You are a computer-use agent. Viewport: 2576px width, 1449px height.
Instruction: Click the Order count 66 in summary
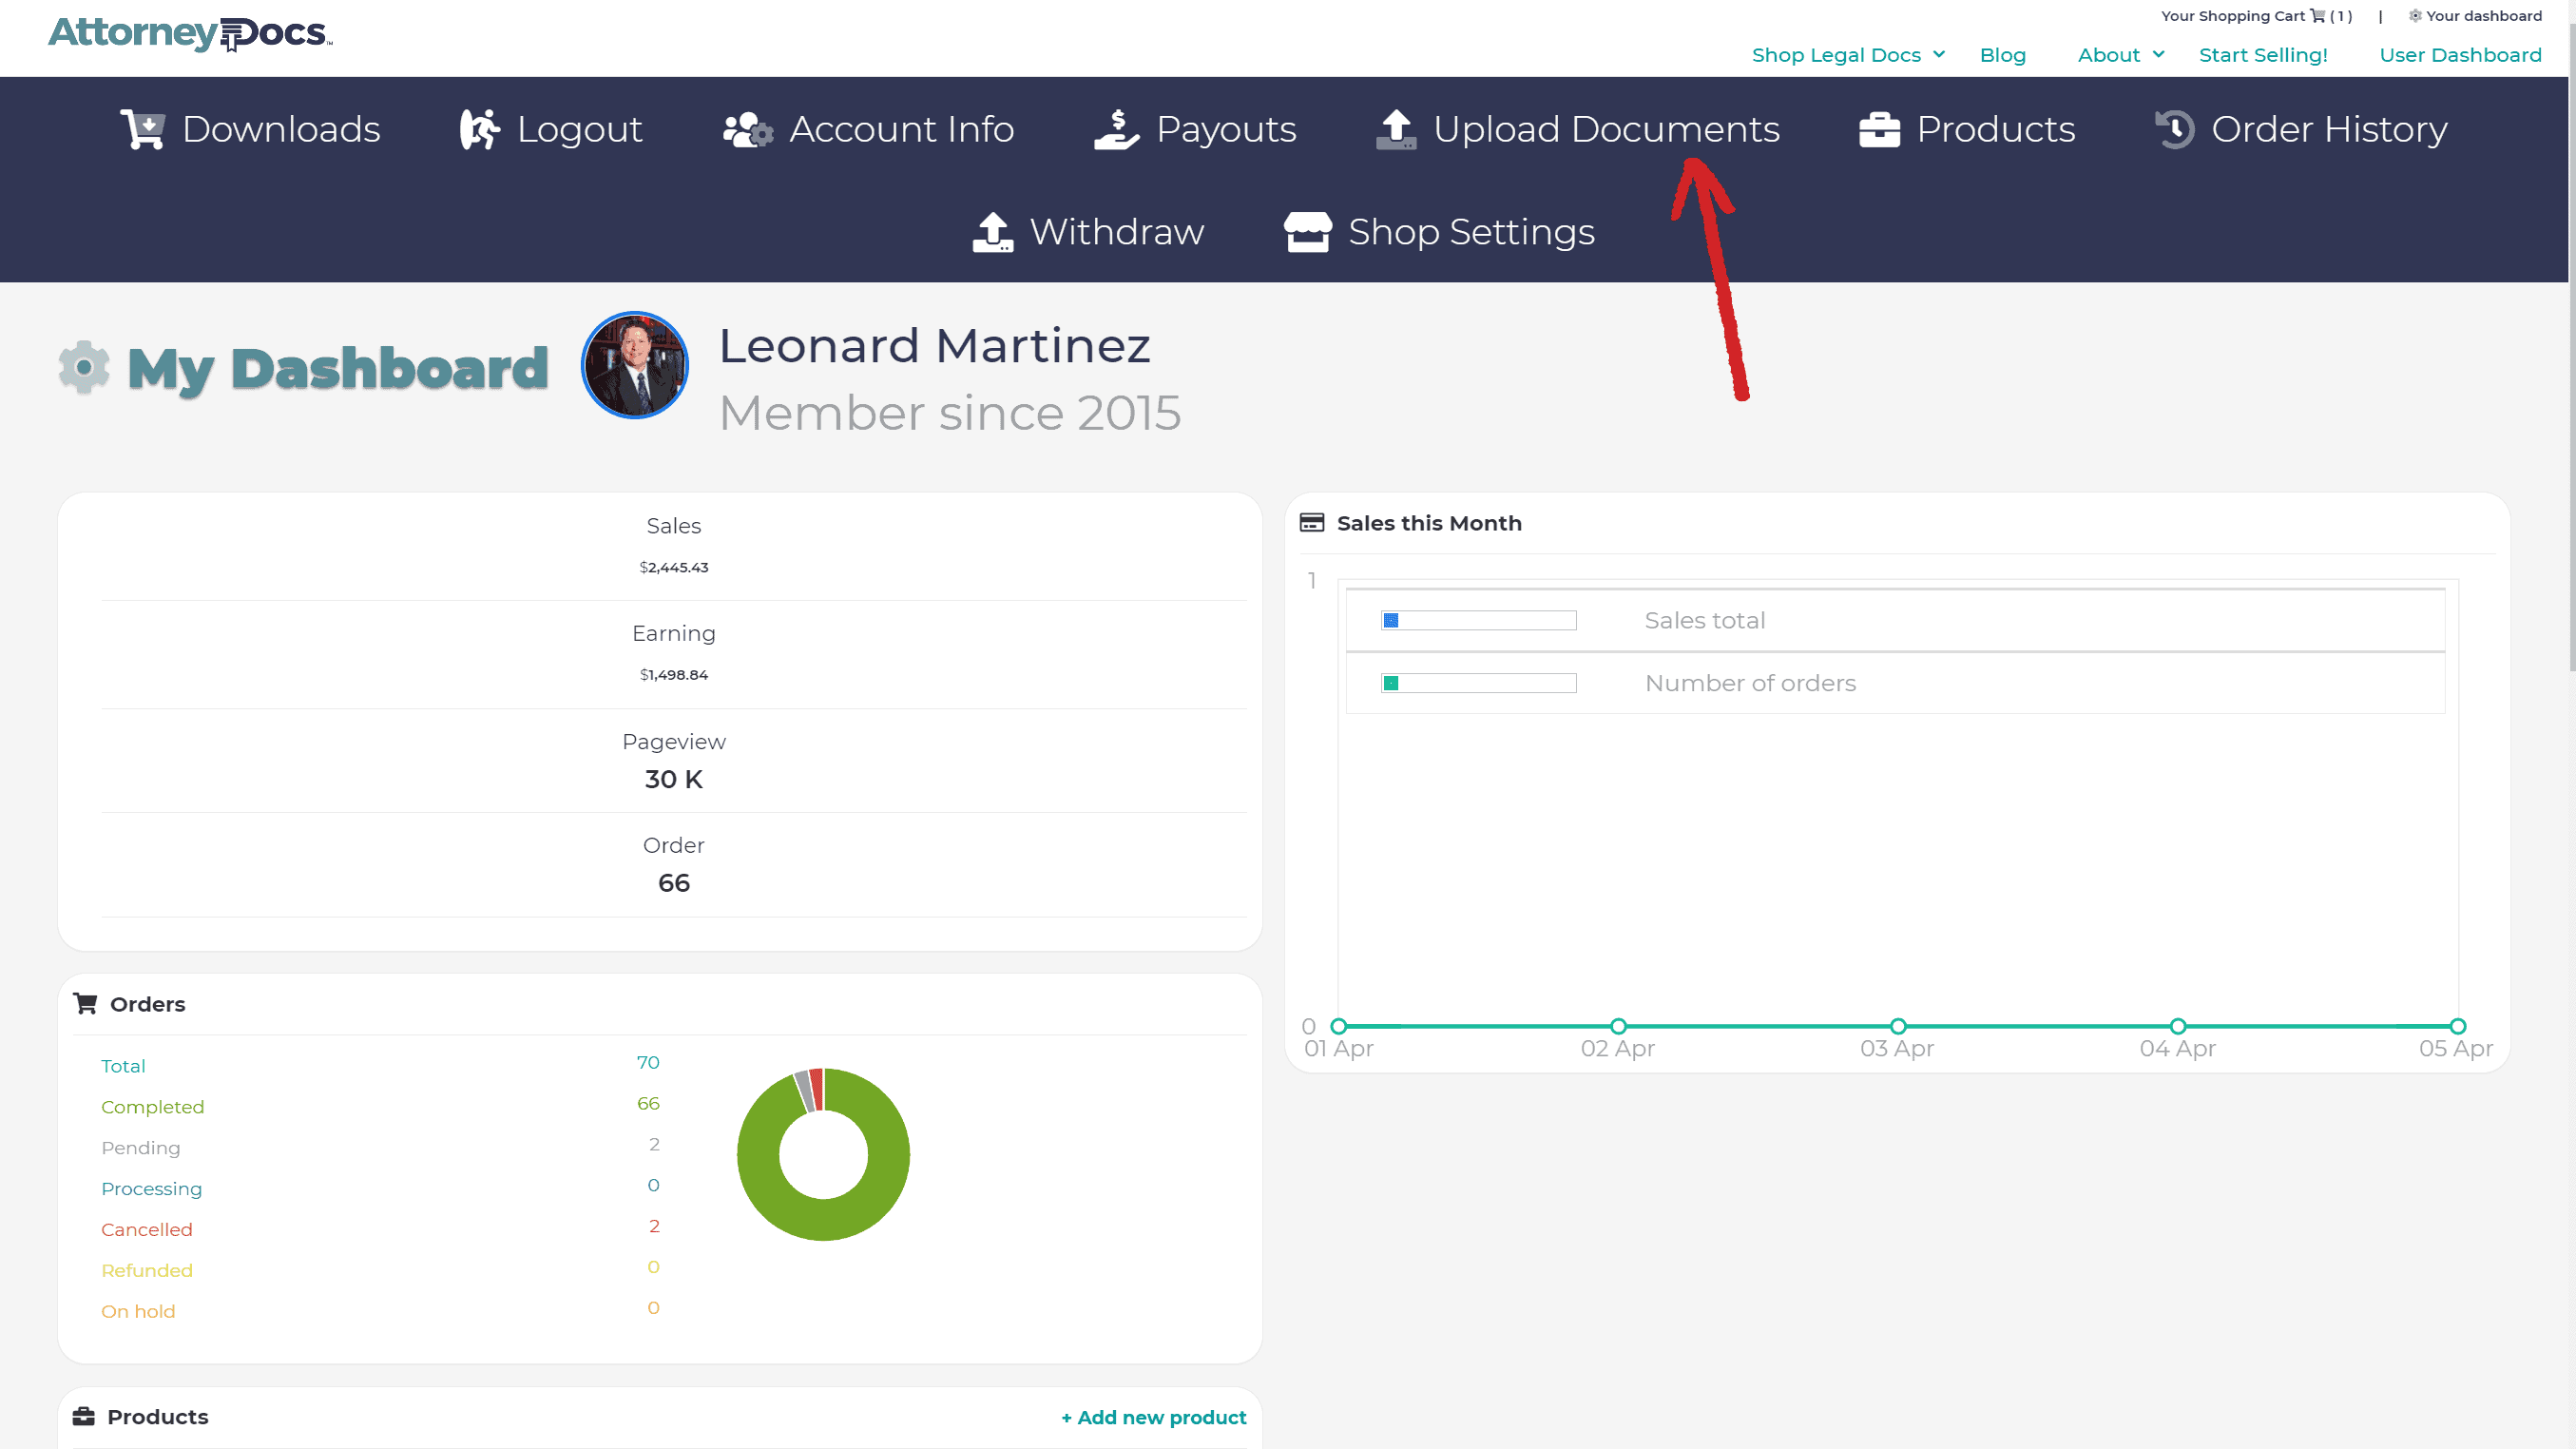(x=674, y=884)
